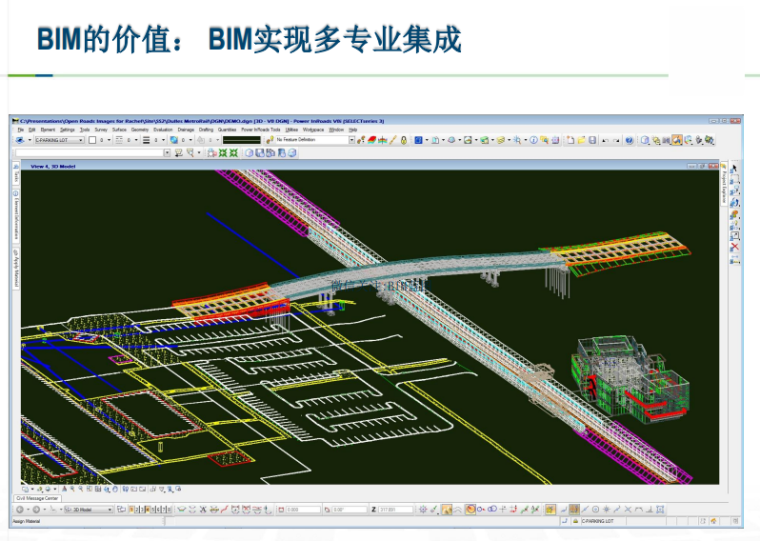This screenshot has width=760, height=541.
Task: Click the red X delete tool in right sidebar
Action: 735,246
